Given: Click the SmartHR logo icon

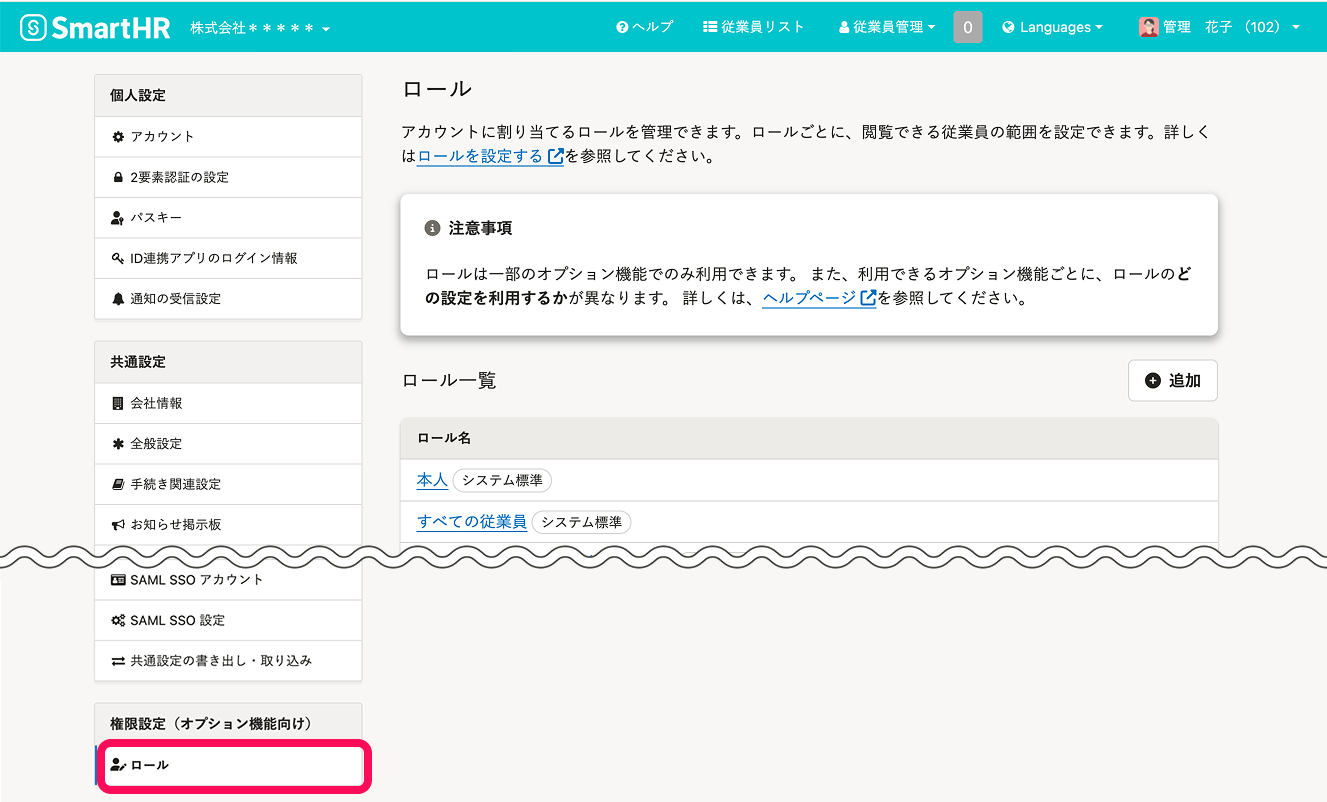Looking at the screenshot, I should [34, 27].
